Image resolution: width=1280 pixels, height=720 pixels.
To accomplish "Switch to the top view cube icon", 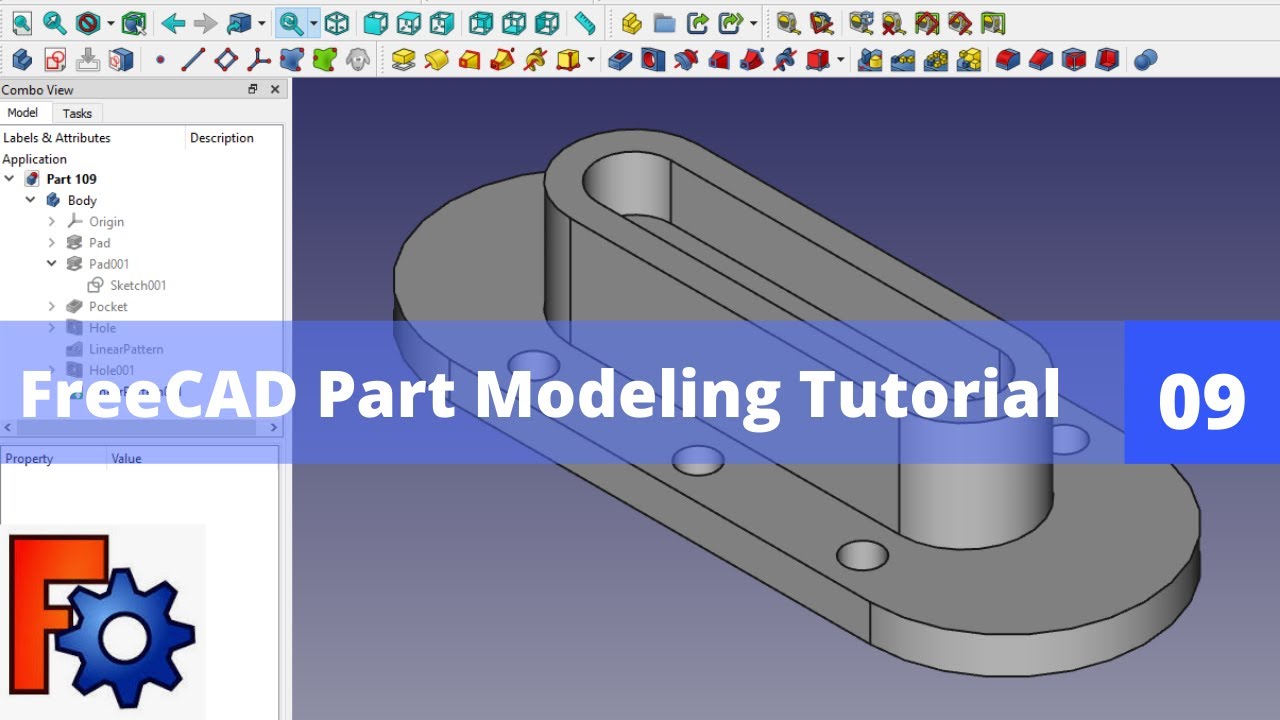I will (x=408, y=22).
